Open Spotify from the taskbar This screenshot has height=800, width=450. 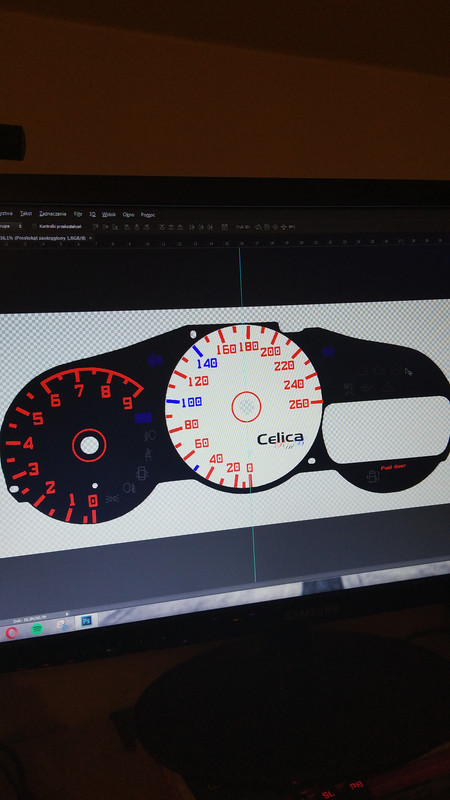click(x=37, y=629)
